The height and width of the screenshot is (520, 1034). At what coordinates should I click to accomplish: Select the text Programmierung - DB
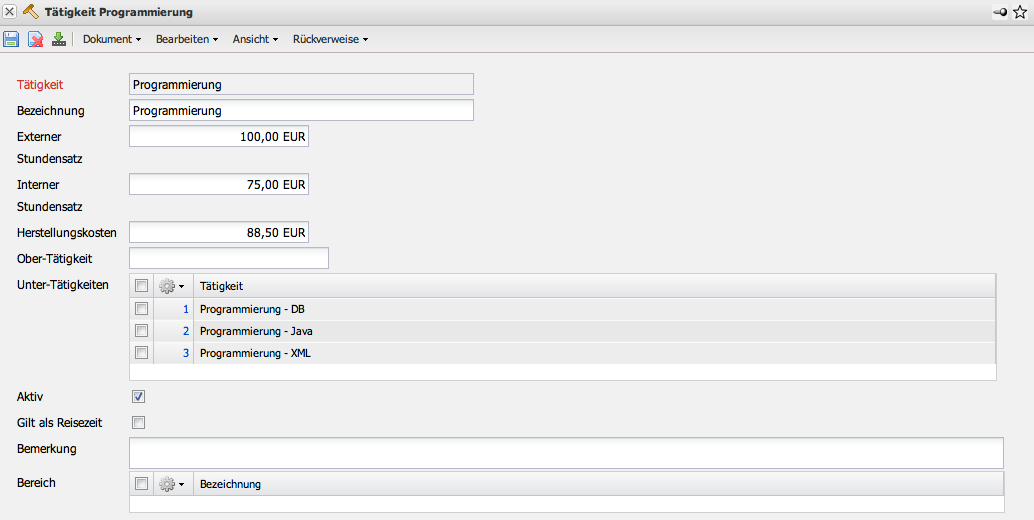(253, 308)
